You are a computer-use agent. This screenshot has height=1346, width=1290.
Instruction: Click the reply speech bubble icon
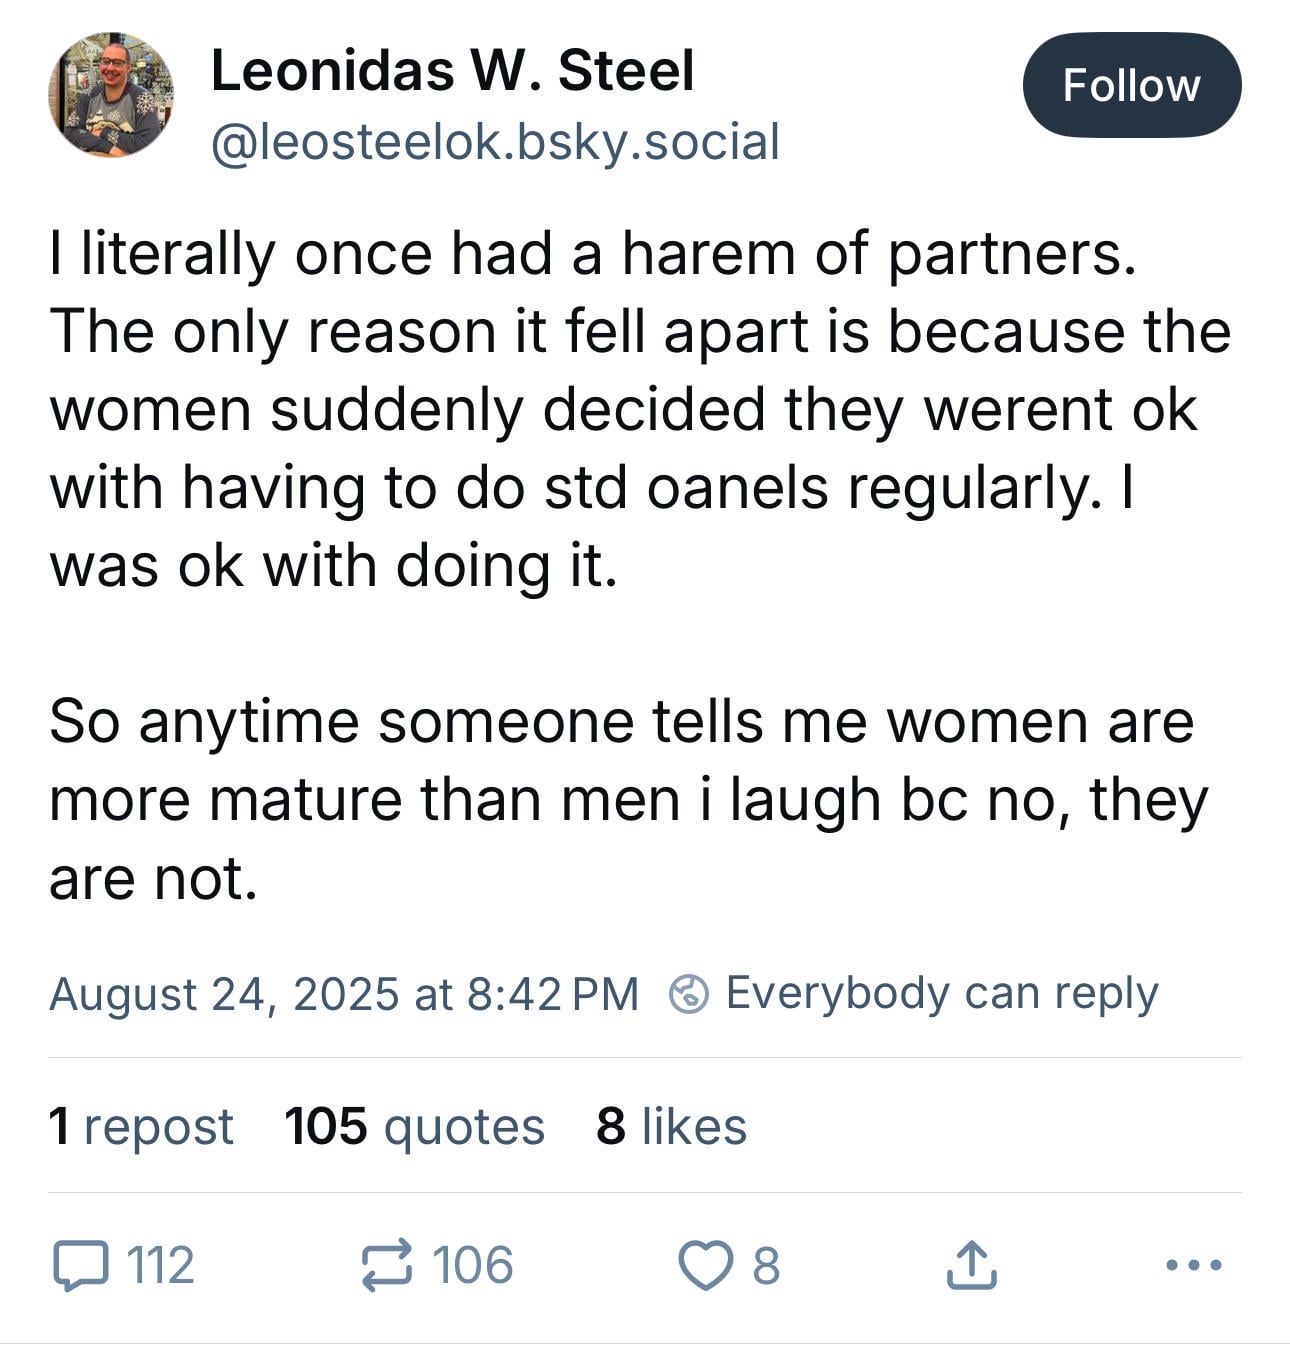pyautogui.click(x=80, y=1265)
